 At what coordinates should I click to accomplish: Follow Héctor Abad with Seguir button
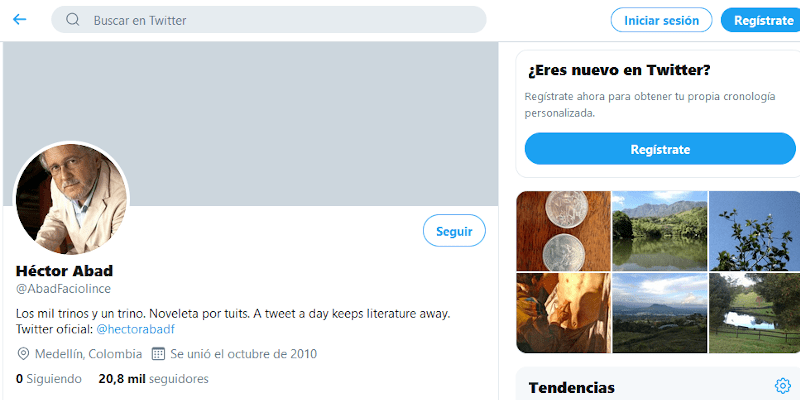pos(454,231)
